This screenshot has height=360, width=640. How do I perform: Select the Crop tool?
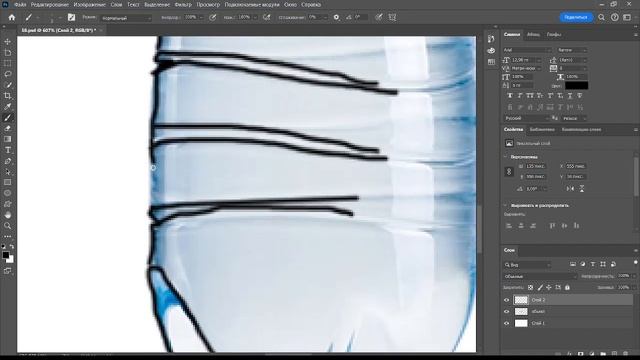coord(7,96)
